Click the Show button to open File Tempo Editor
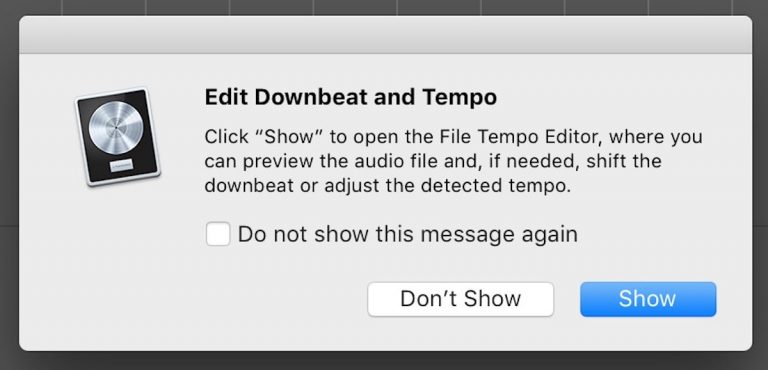 coord(648,299)
